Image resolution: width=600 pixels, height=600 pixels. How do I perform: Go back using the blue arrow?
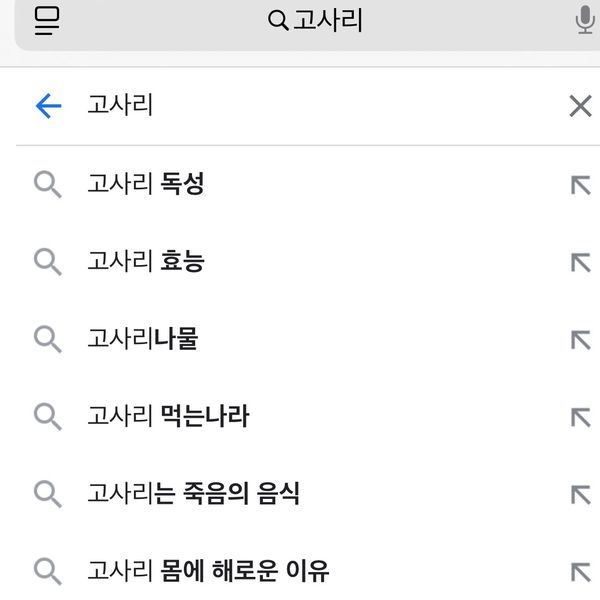tap(48, 106)
